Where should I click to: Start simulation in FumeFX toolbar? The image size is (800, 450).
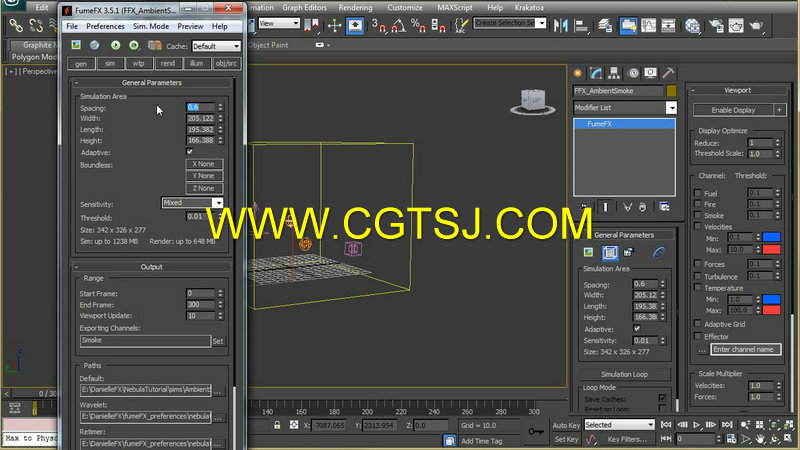point(116,45)
